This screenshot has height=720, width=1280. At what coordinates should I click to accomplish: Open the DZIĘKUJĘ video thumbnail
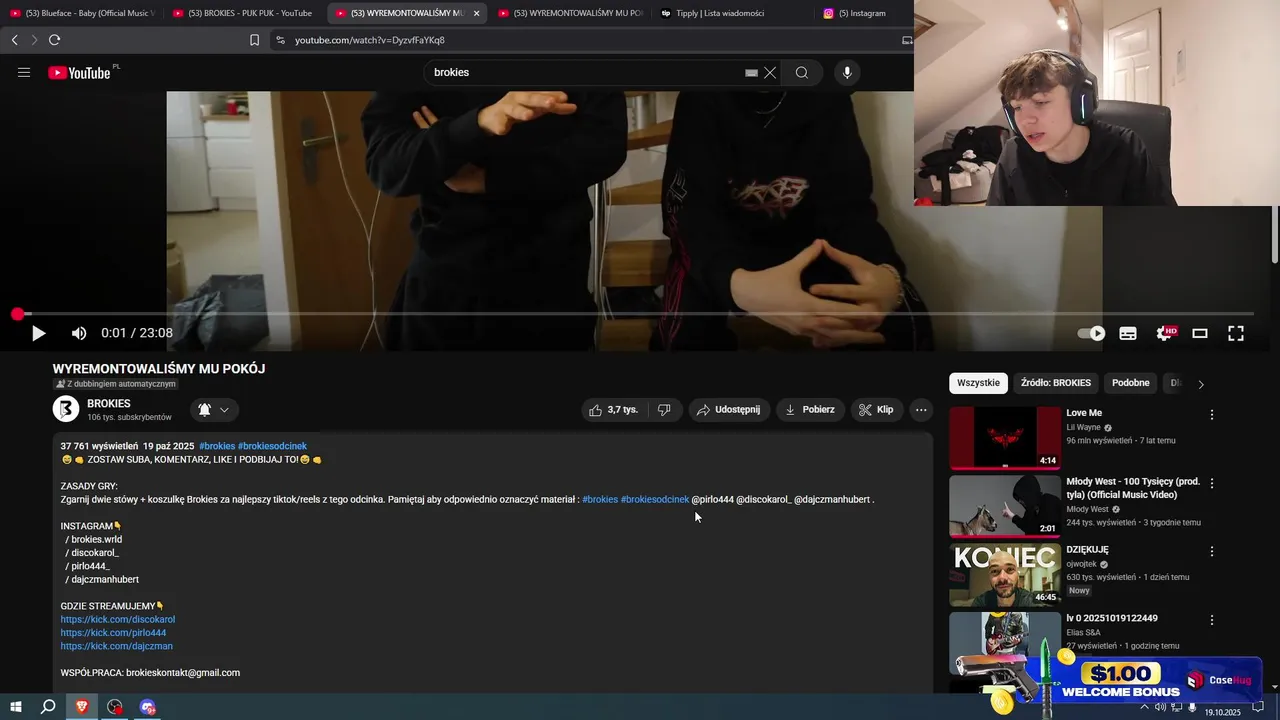1005,574
